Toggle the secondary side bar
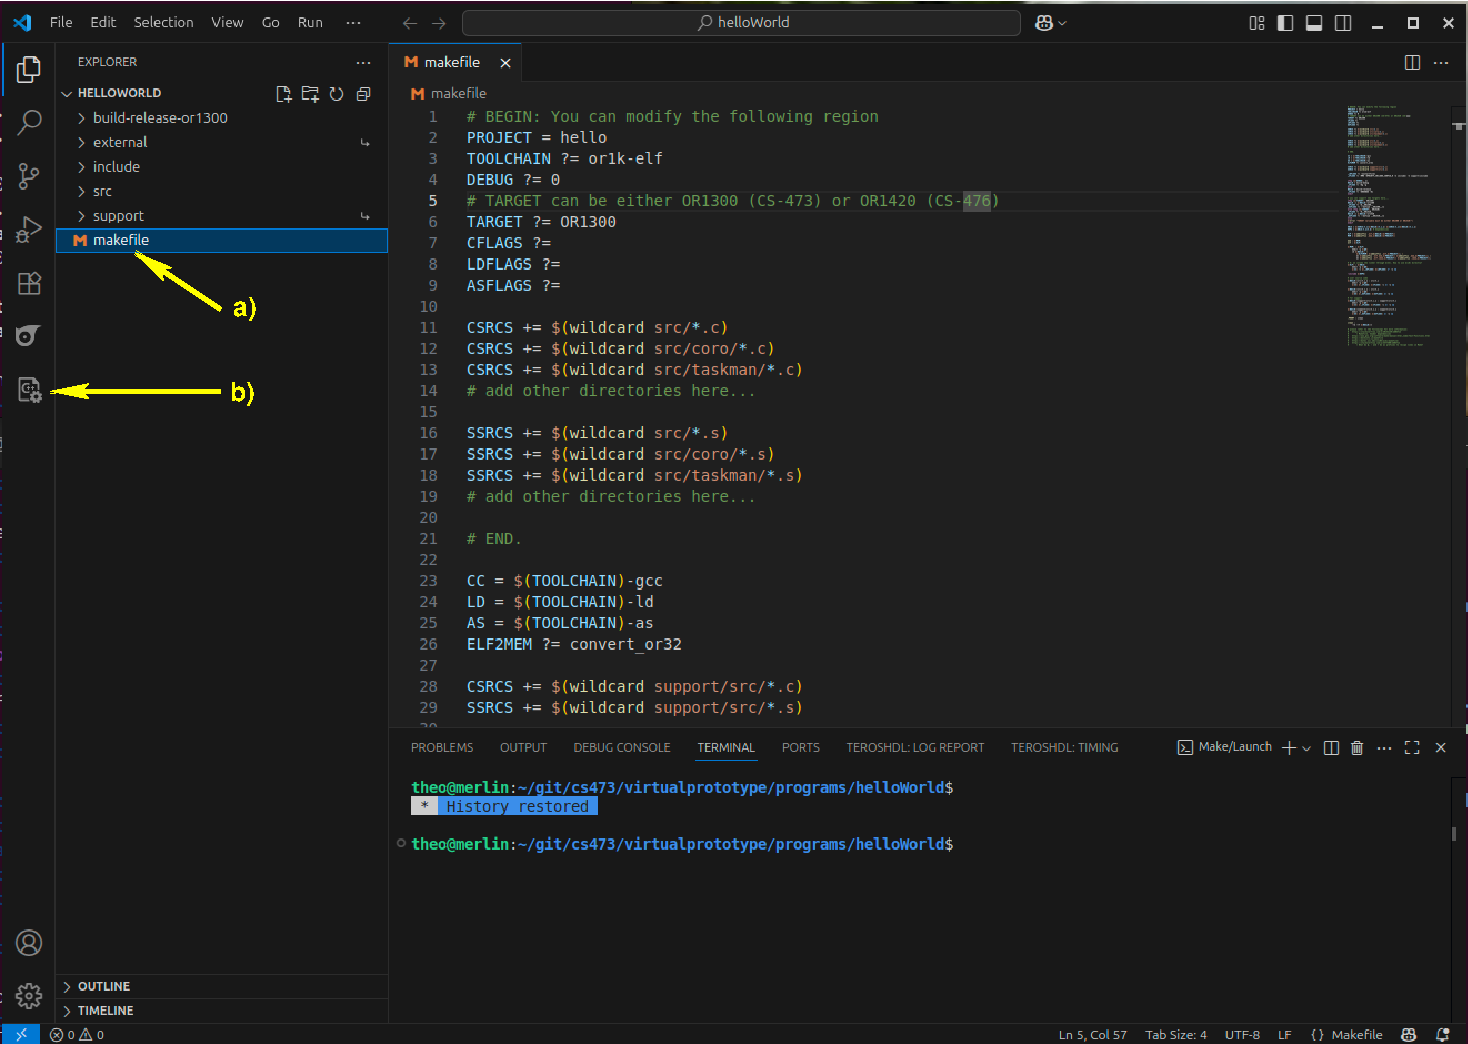 click(1343, 22)
